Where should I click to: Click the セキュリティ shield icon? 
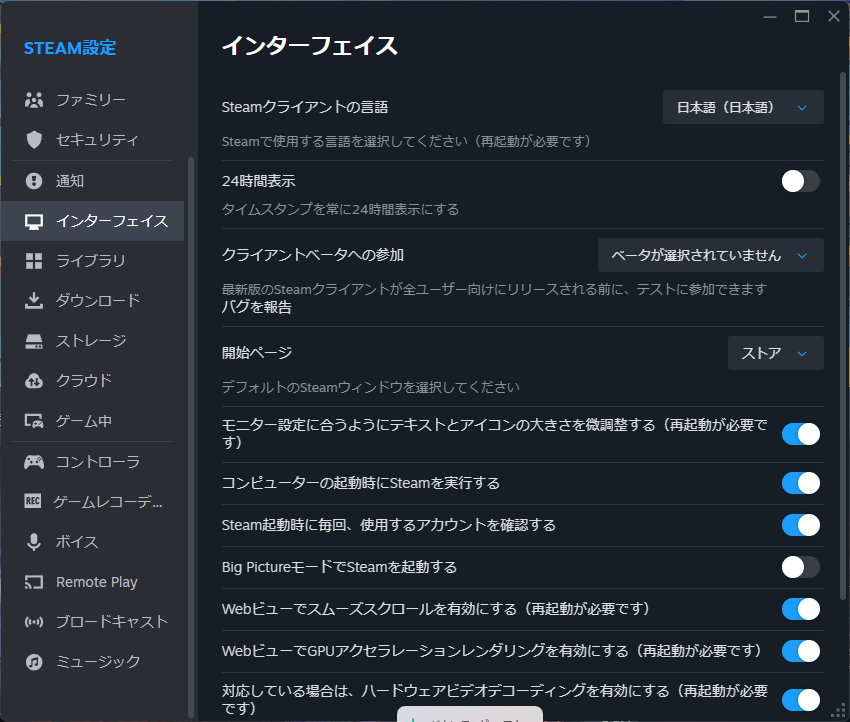(34, 140)
